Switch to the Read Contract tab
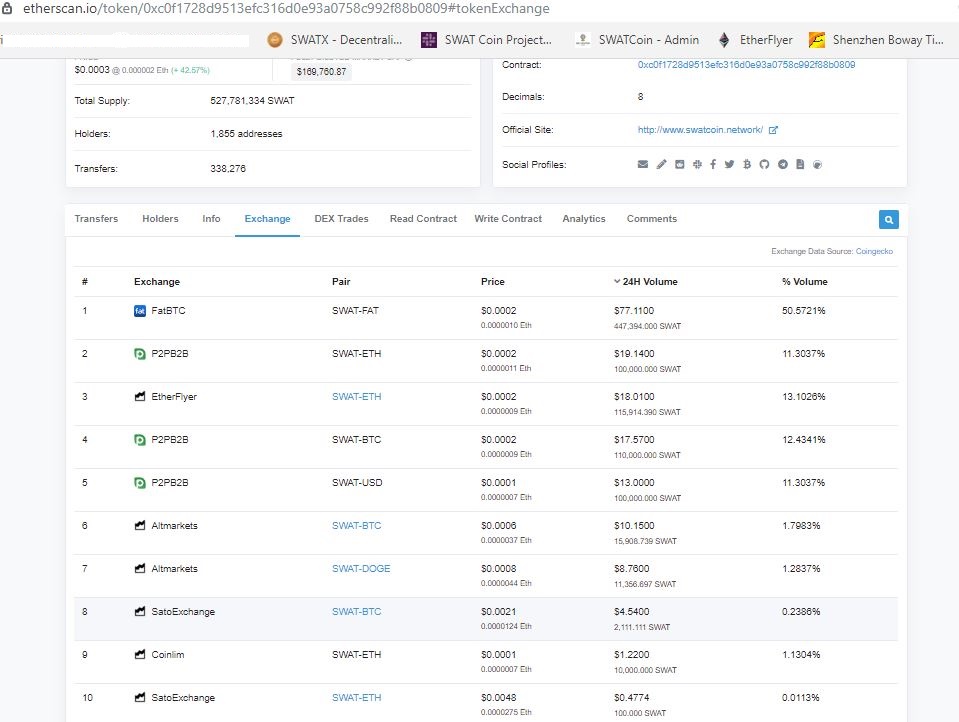This screenshot has width=959, height=722. coord(423,218)
